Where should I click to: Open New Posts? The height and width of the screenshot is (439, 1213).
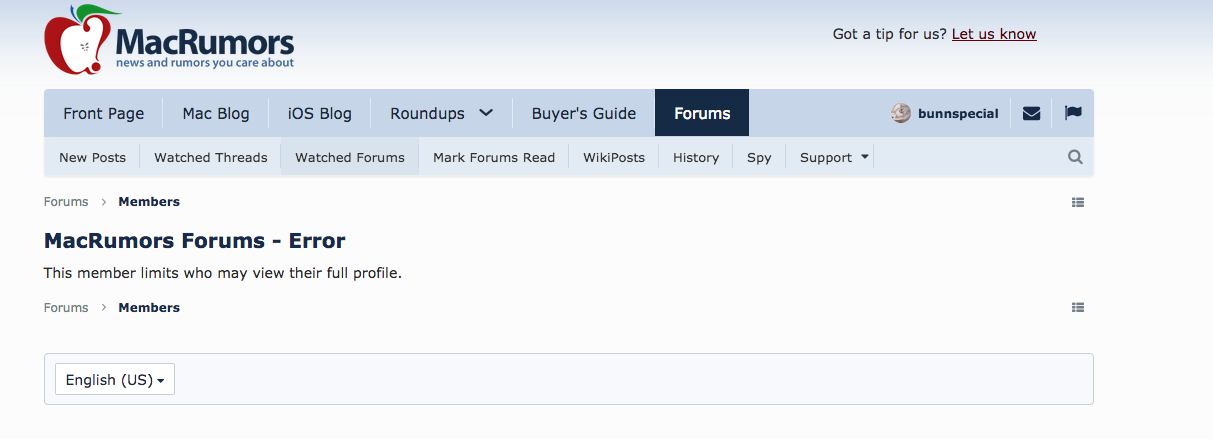(92, 157)
